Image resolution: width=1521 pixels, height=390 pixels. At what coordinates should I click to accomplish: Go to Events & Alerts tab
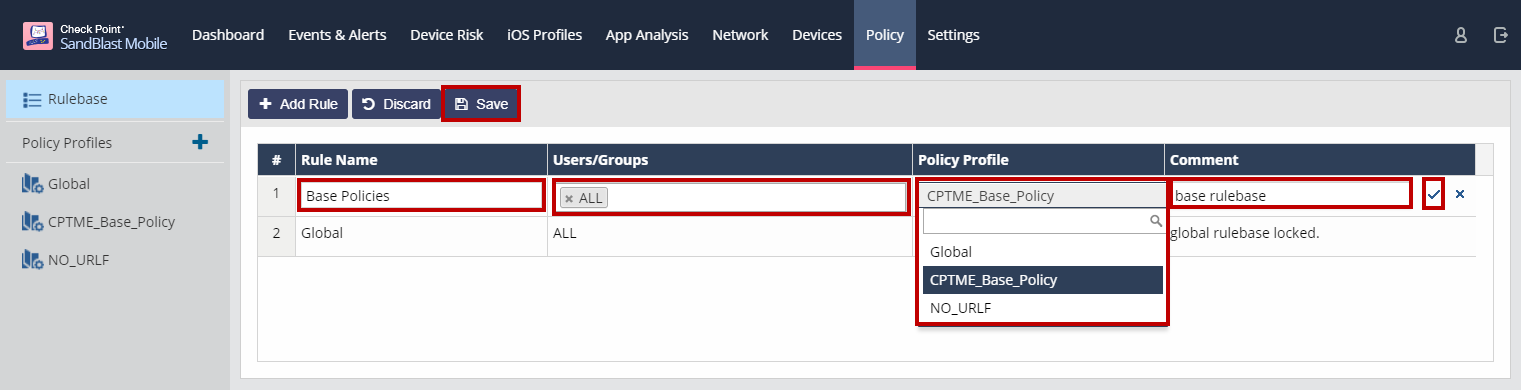click(337, 35)
